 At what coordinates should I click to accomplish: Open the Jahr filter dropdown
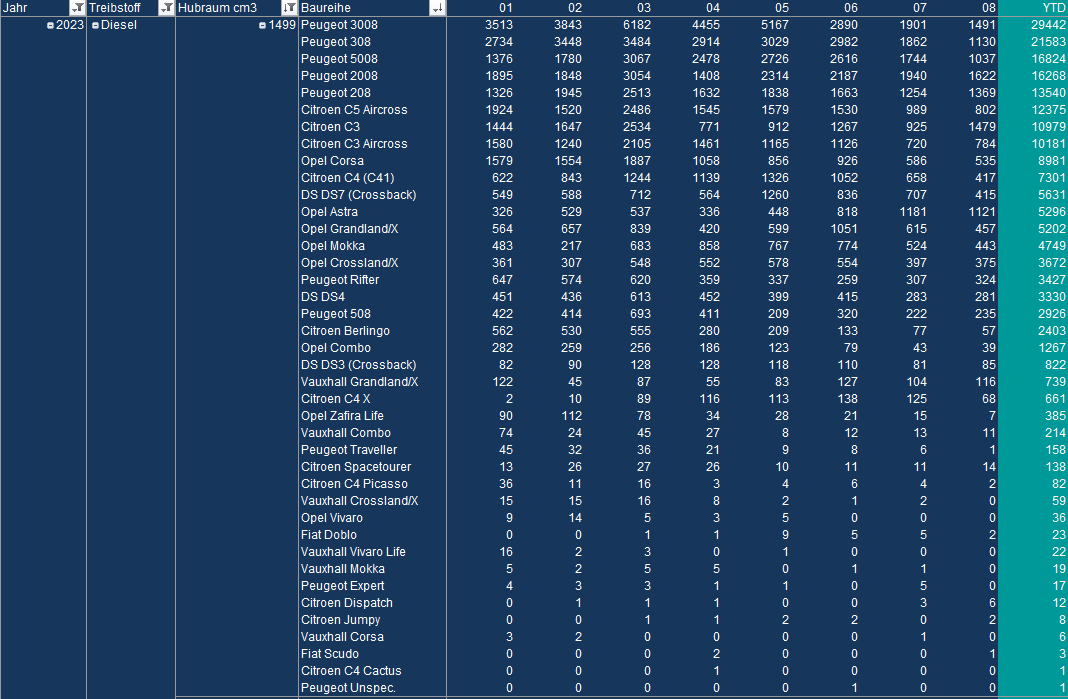click(x=77, y=8)
